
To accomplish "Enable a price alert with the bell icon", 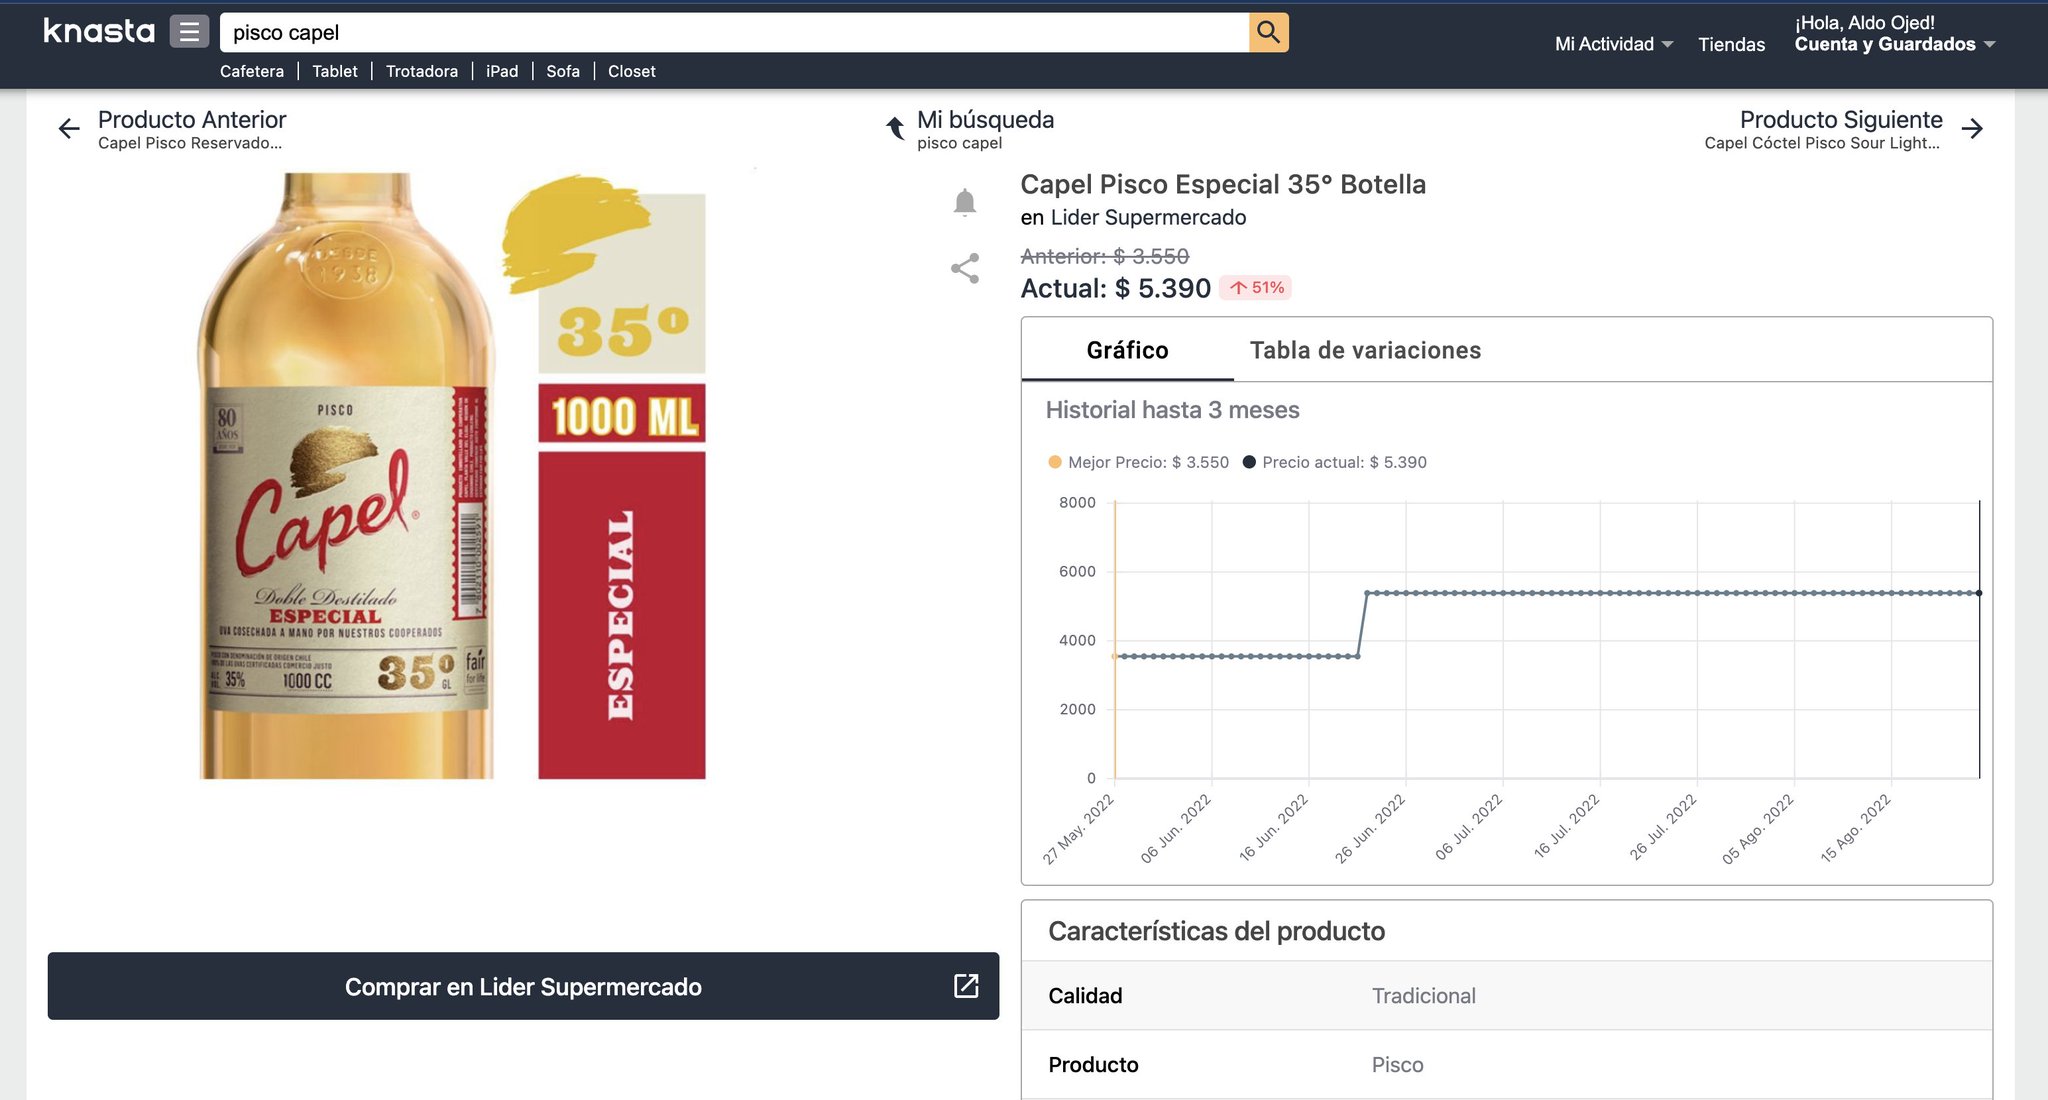I will 966,201.
